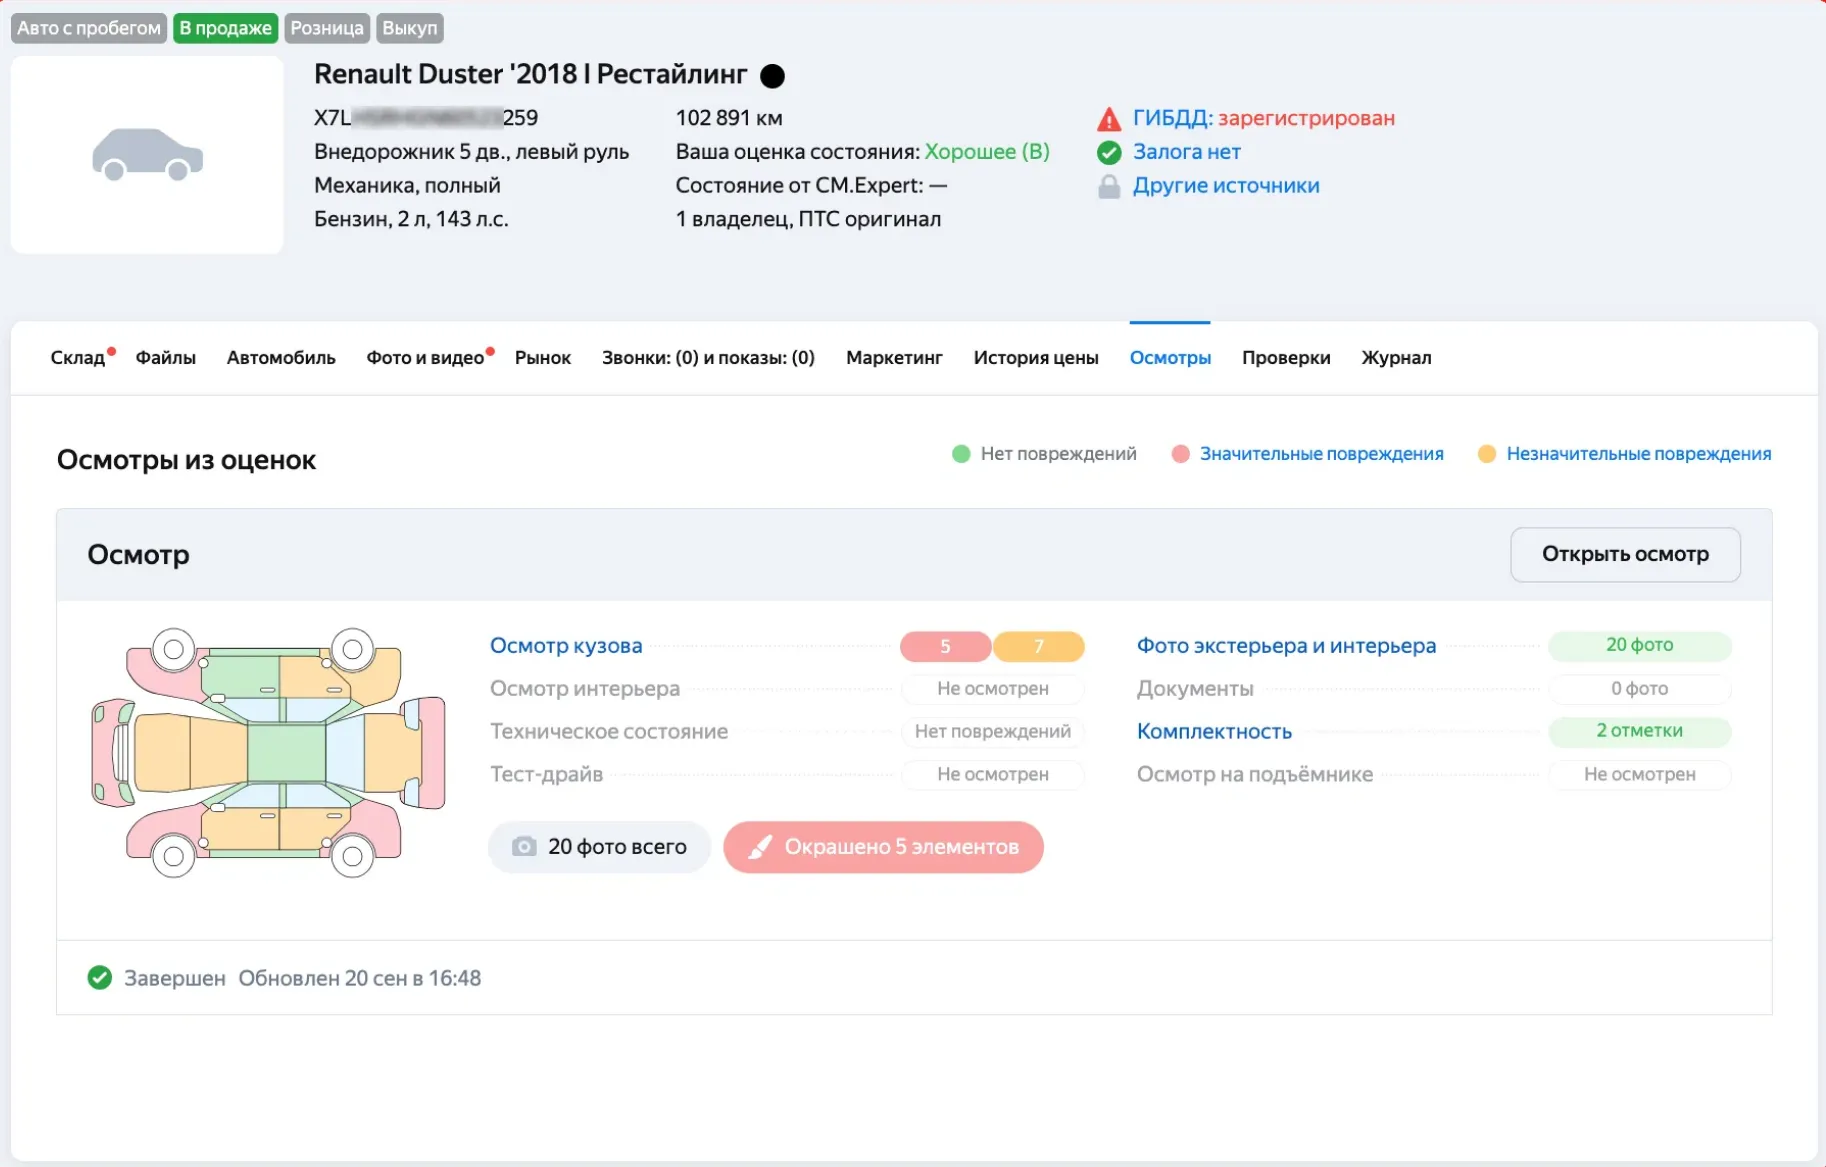The height and width of the screenshot is (1167, 1826).
Task: Click the red badge showing 5 damages
Action: coord(945,646)
